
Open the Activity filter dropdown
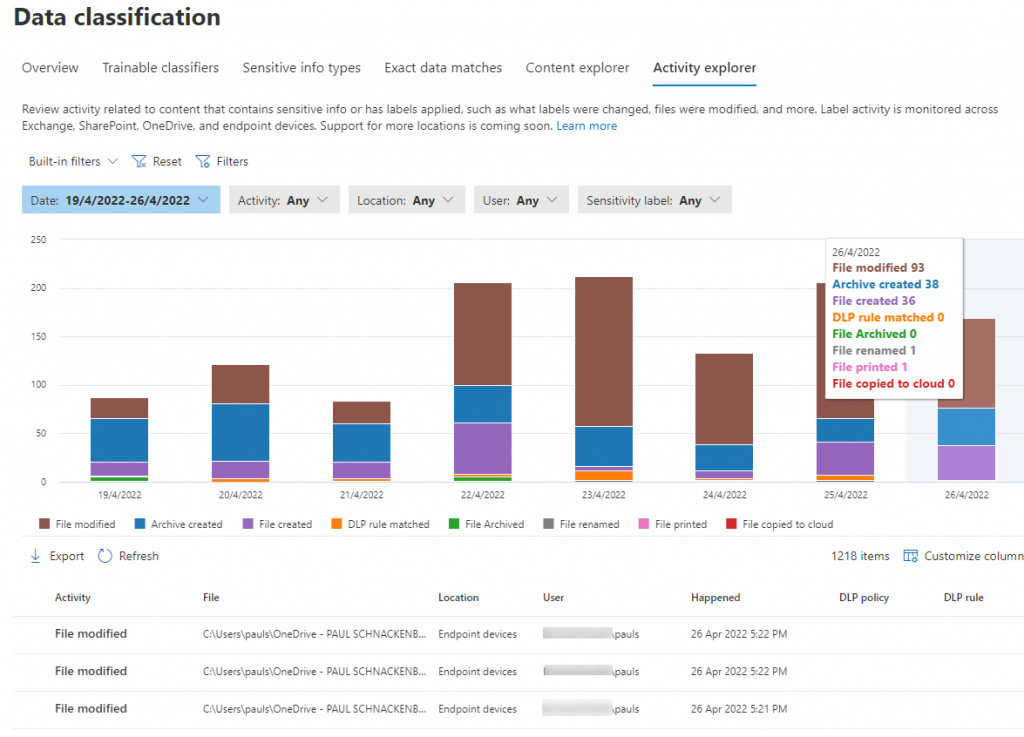[284, 199]
